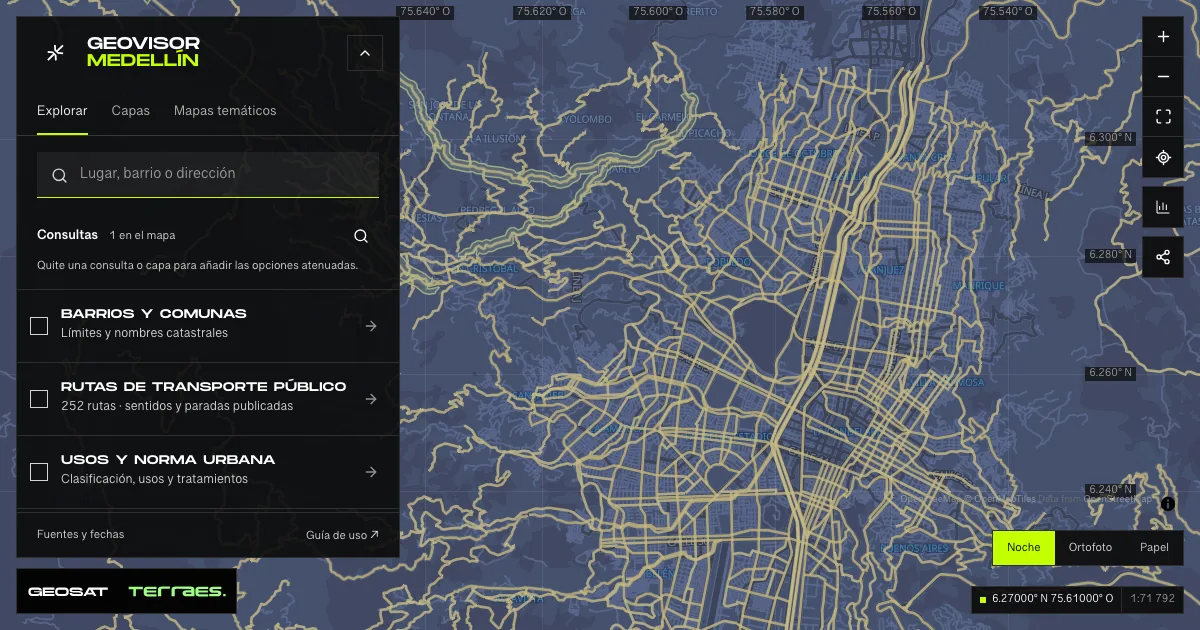Click the 75.640° O longitude label
Screen dimensions: 1200x630
(424, 12)
